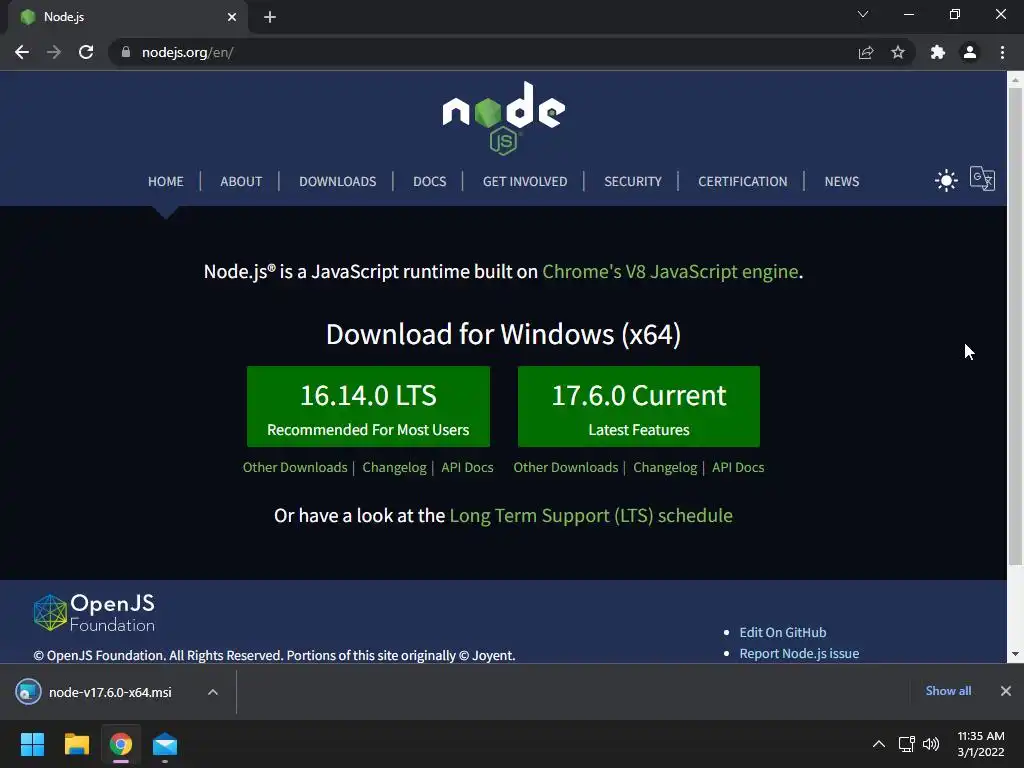The height and width of the screenshot is (768, 1024).
Task: Click Show all downloads
Action: (948, 691)
